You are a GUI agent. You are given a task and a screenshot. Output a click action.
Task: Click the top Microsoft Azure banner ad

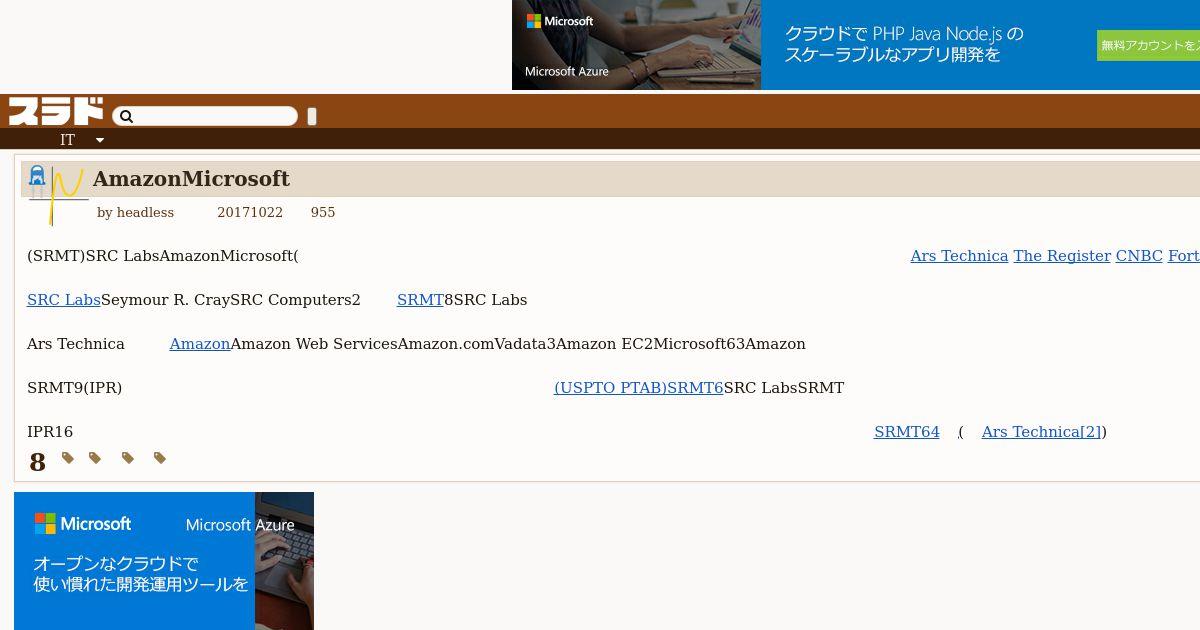click(856, 45)
